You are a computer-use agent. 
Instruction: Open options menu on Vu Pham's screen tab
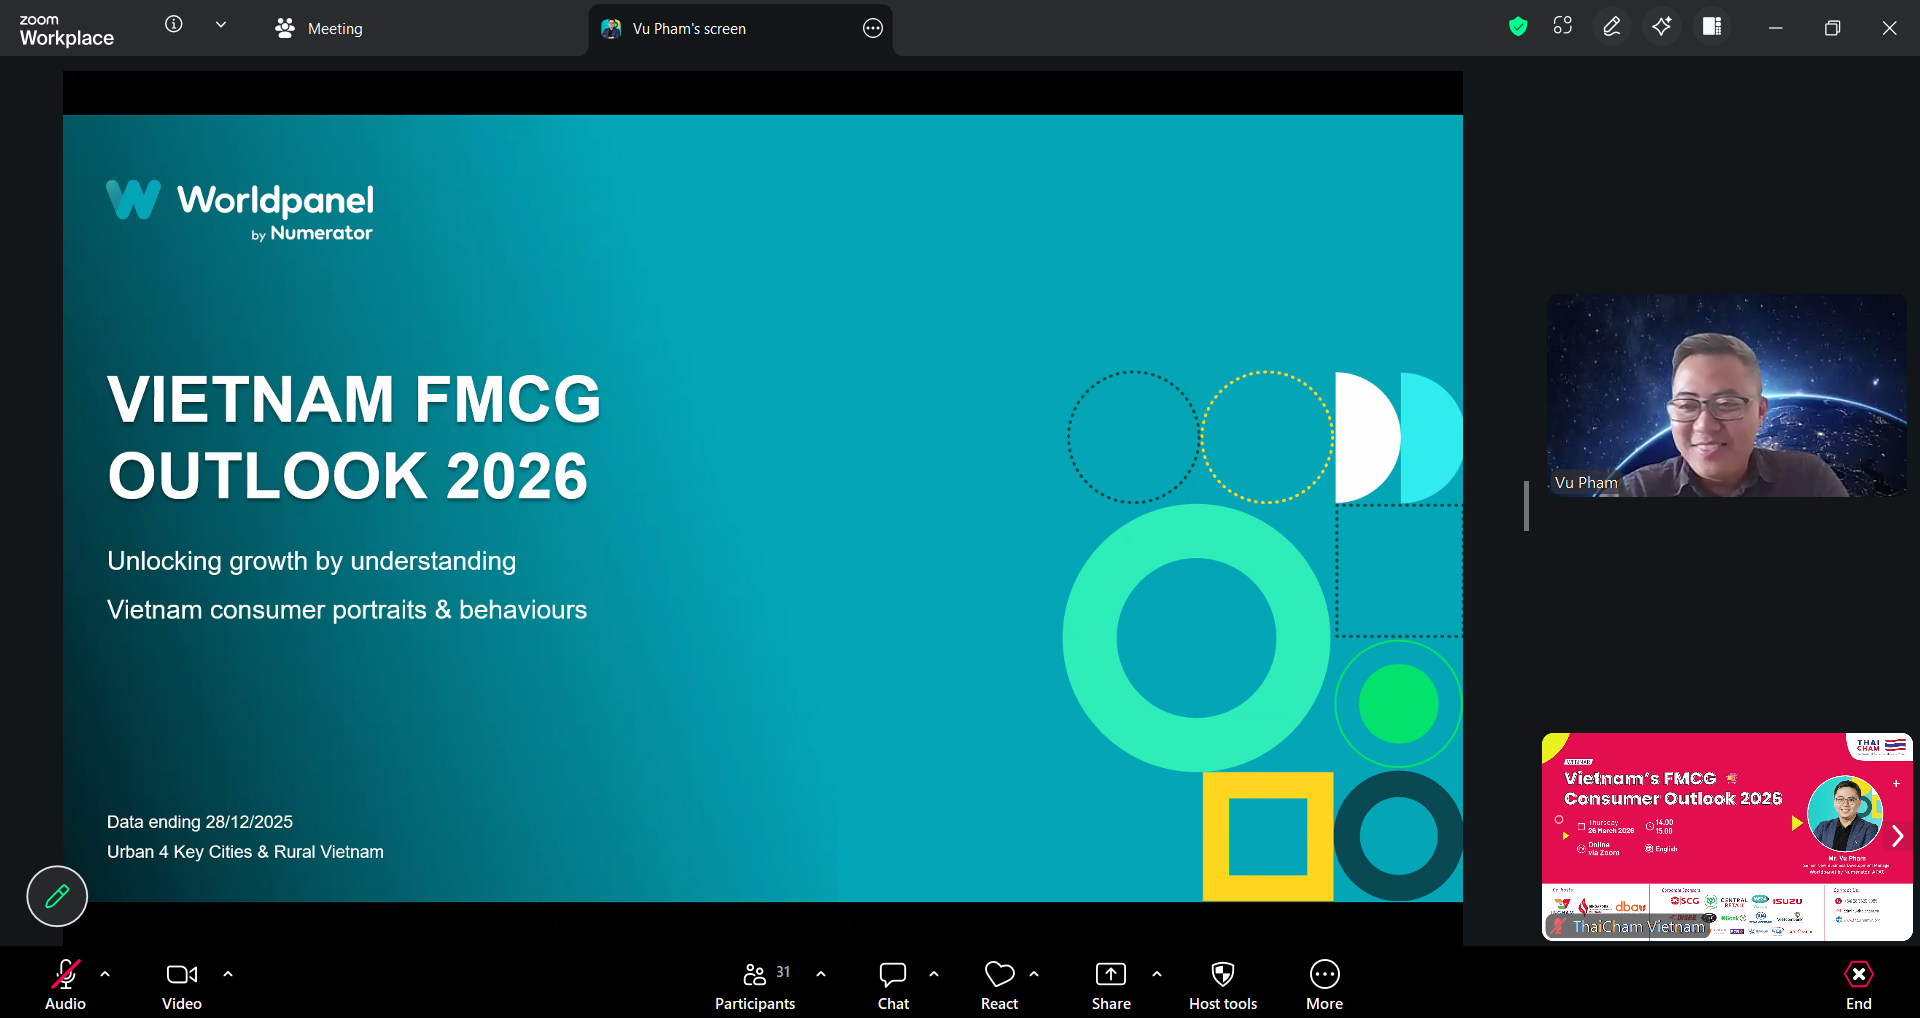click(x=871, y=28)
